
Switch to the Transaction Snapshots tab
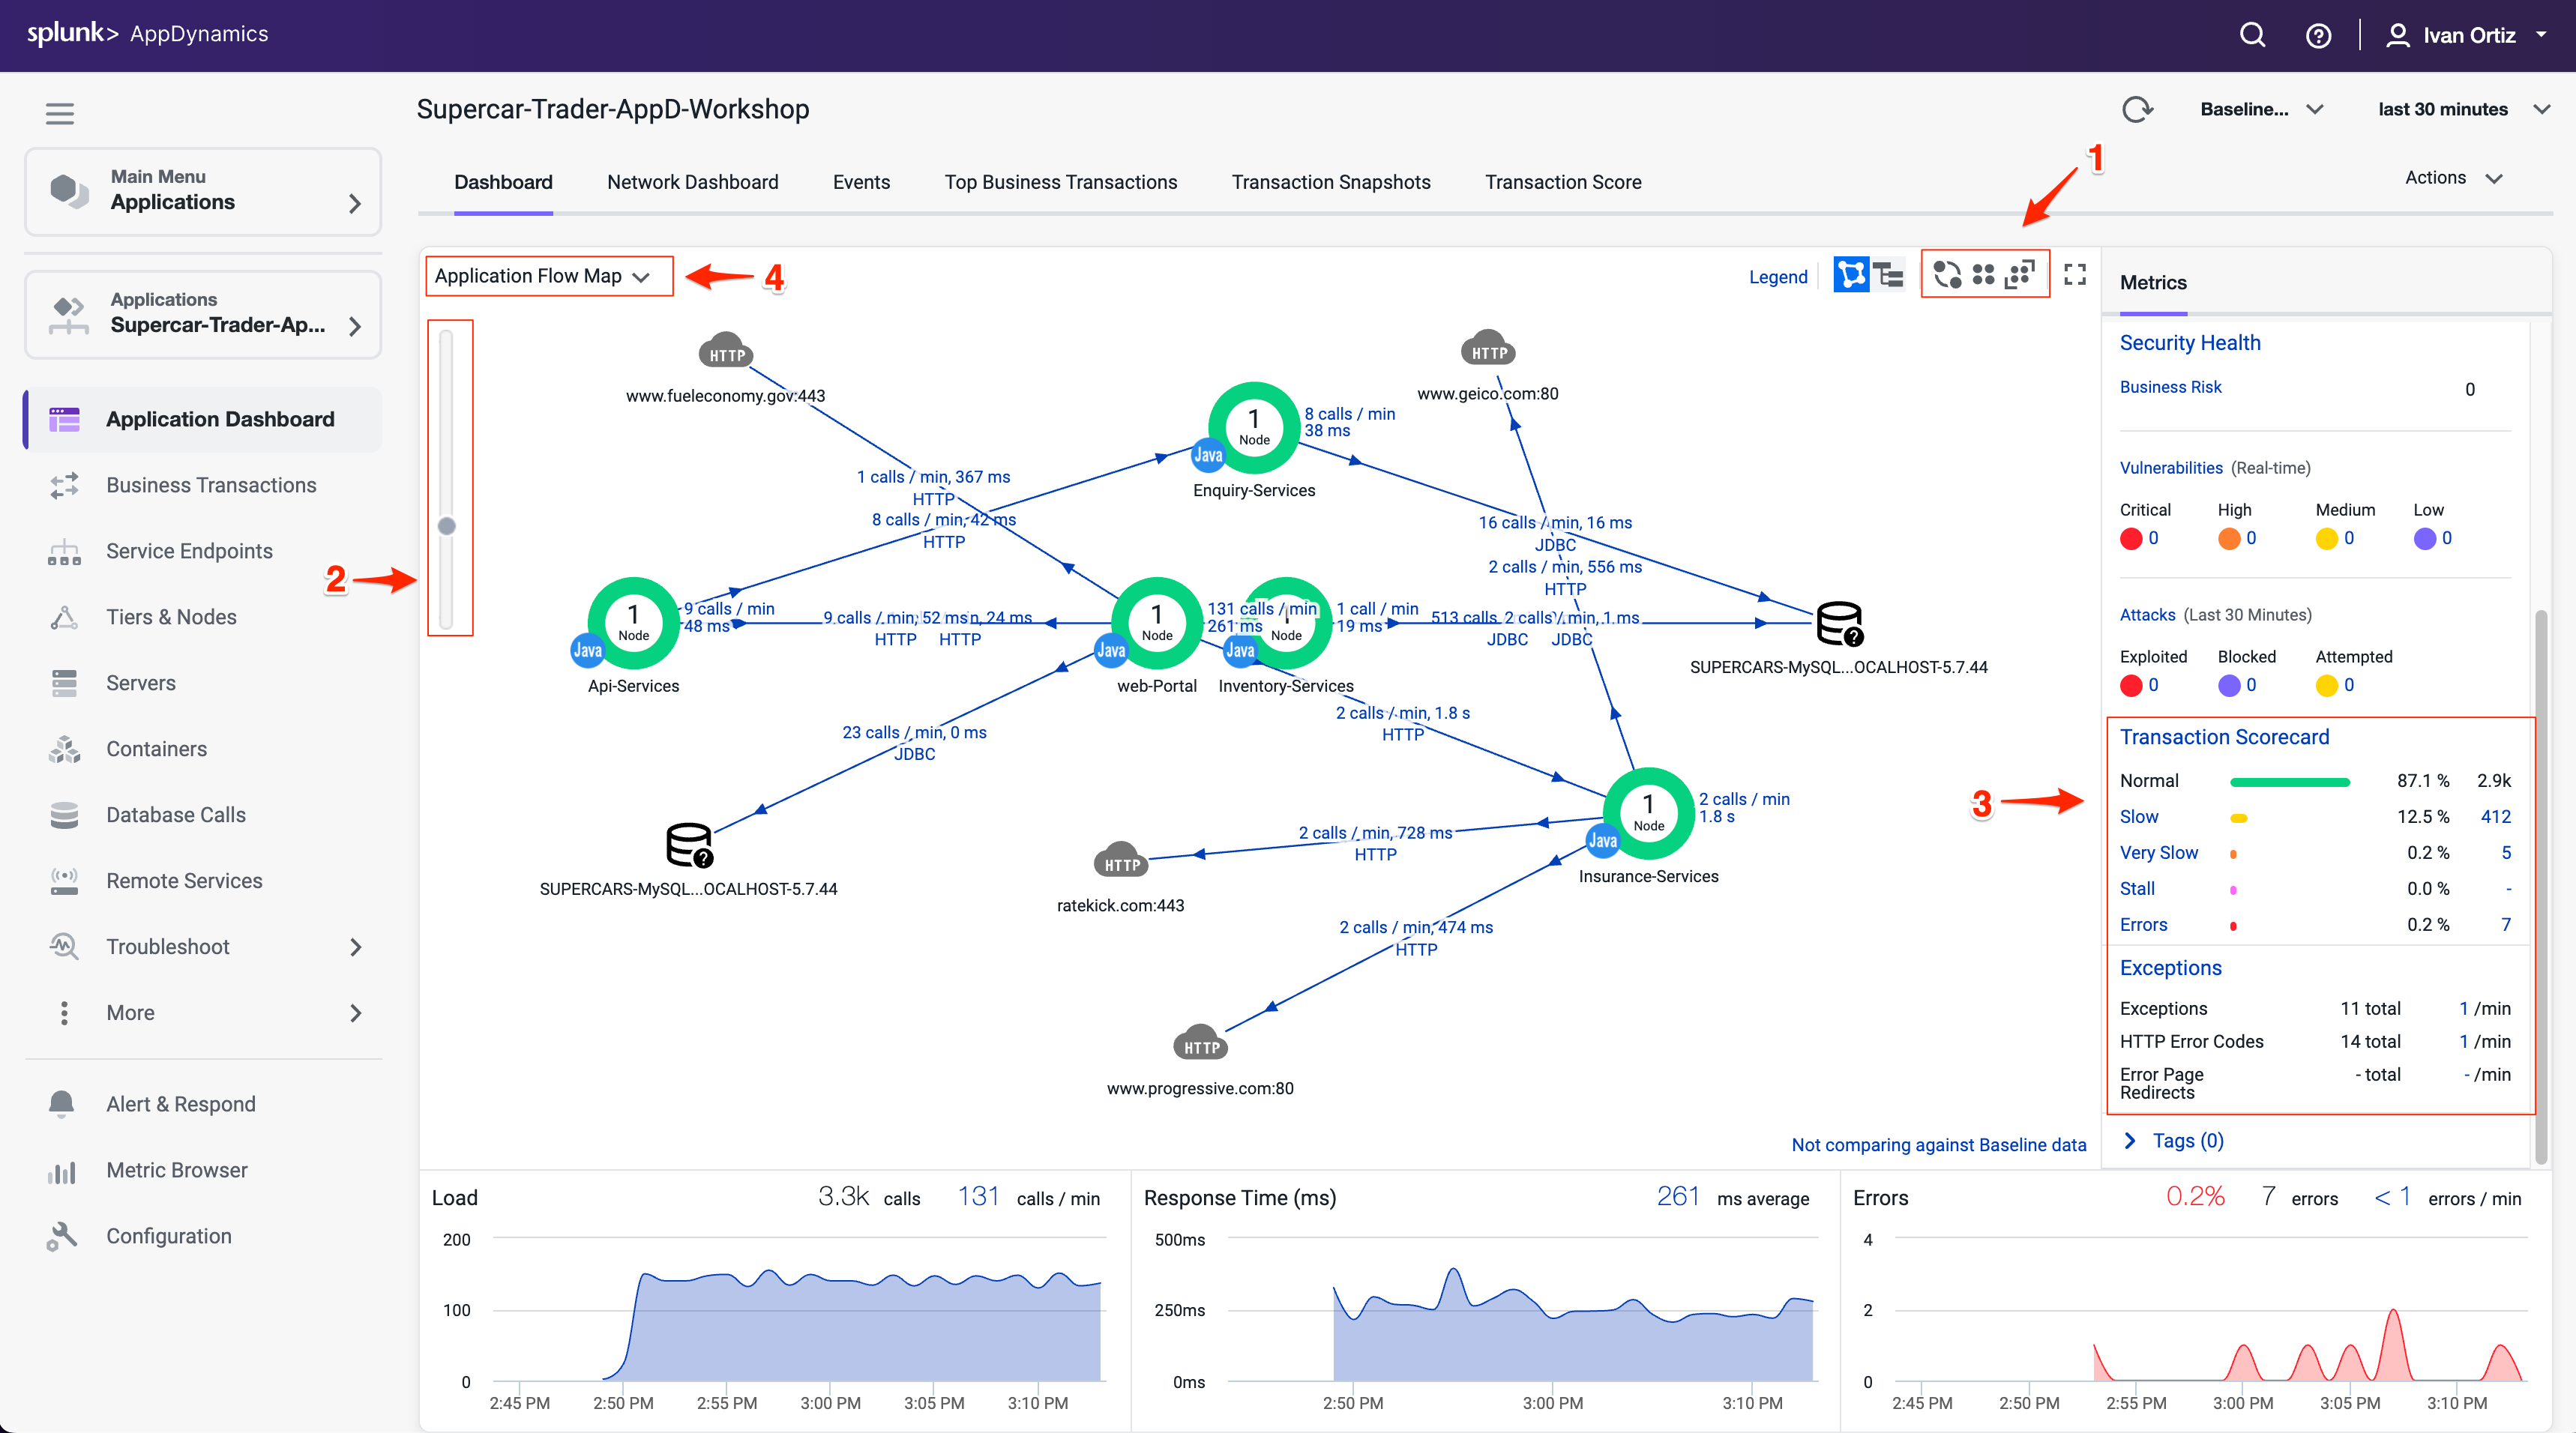[x=1331, y=182]
